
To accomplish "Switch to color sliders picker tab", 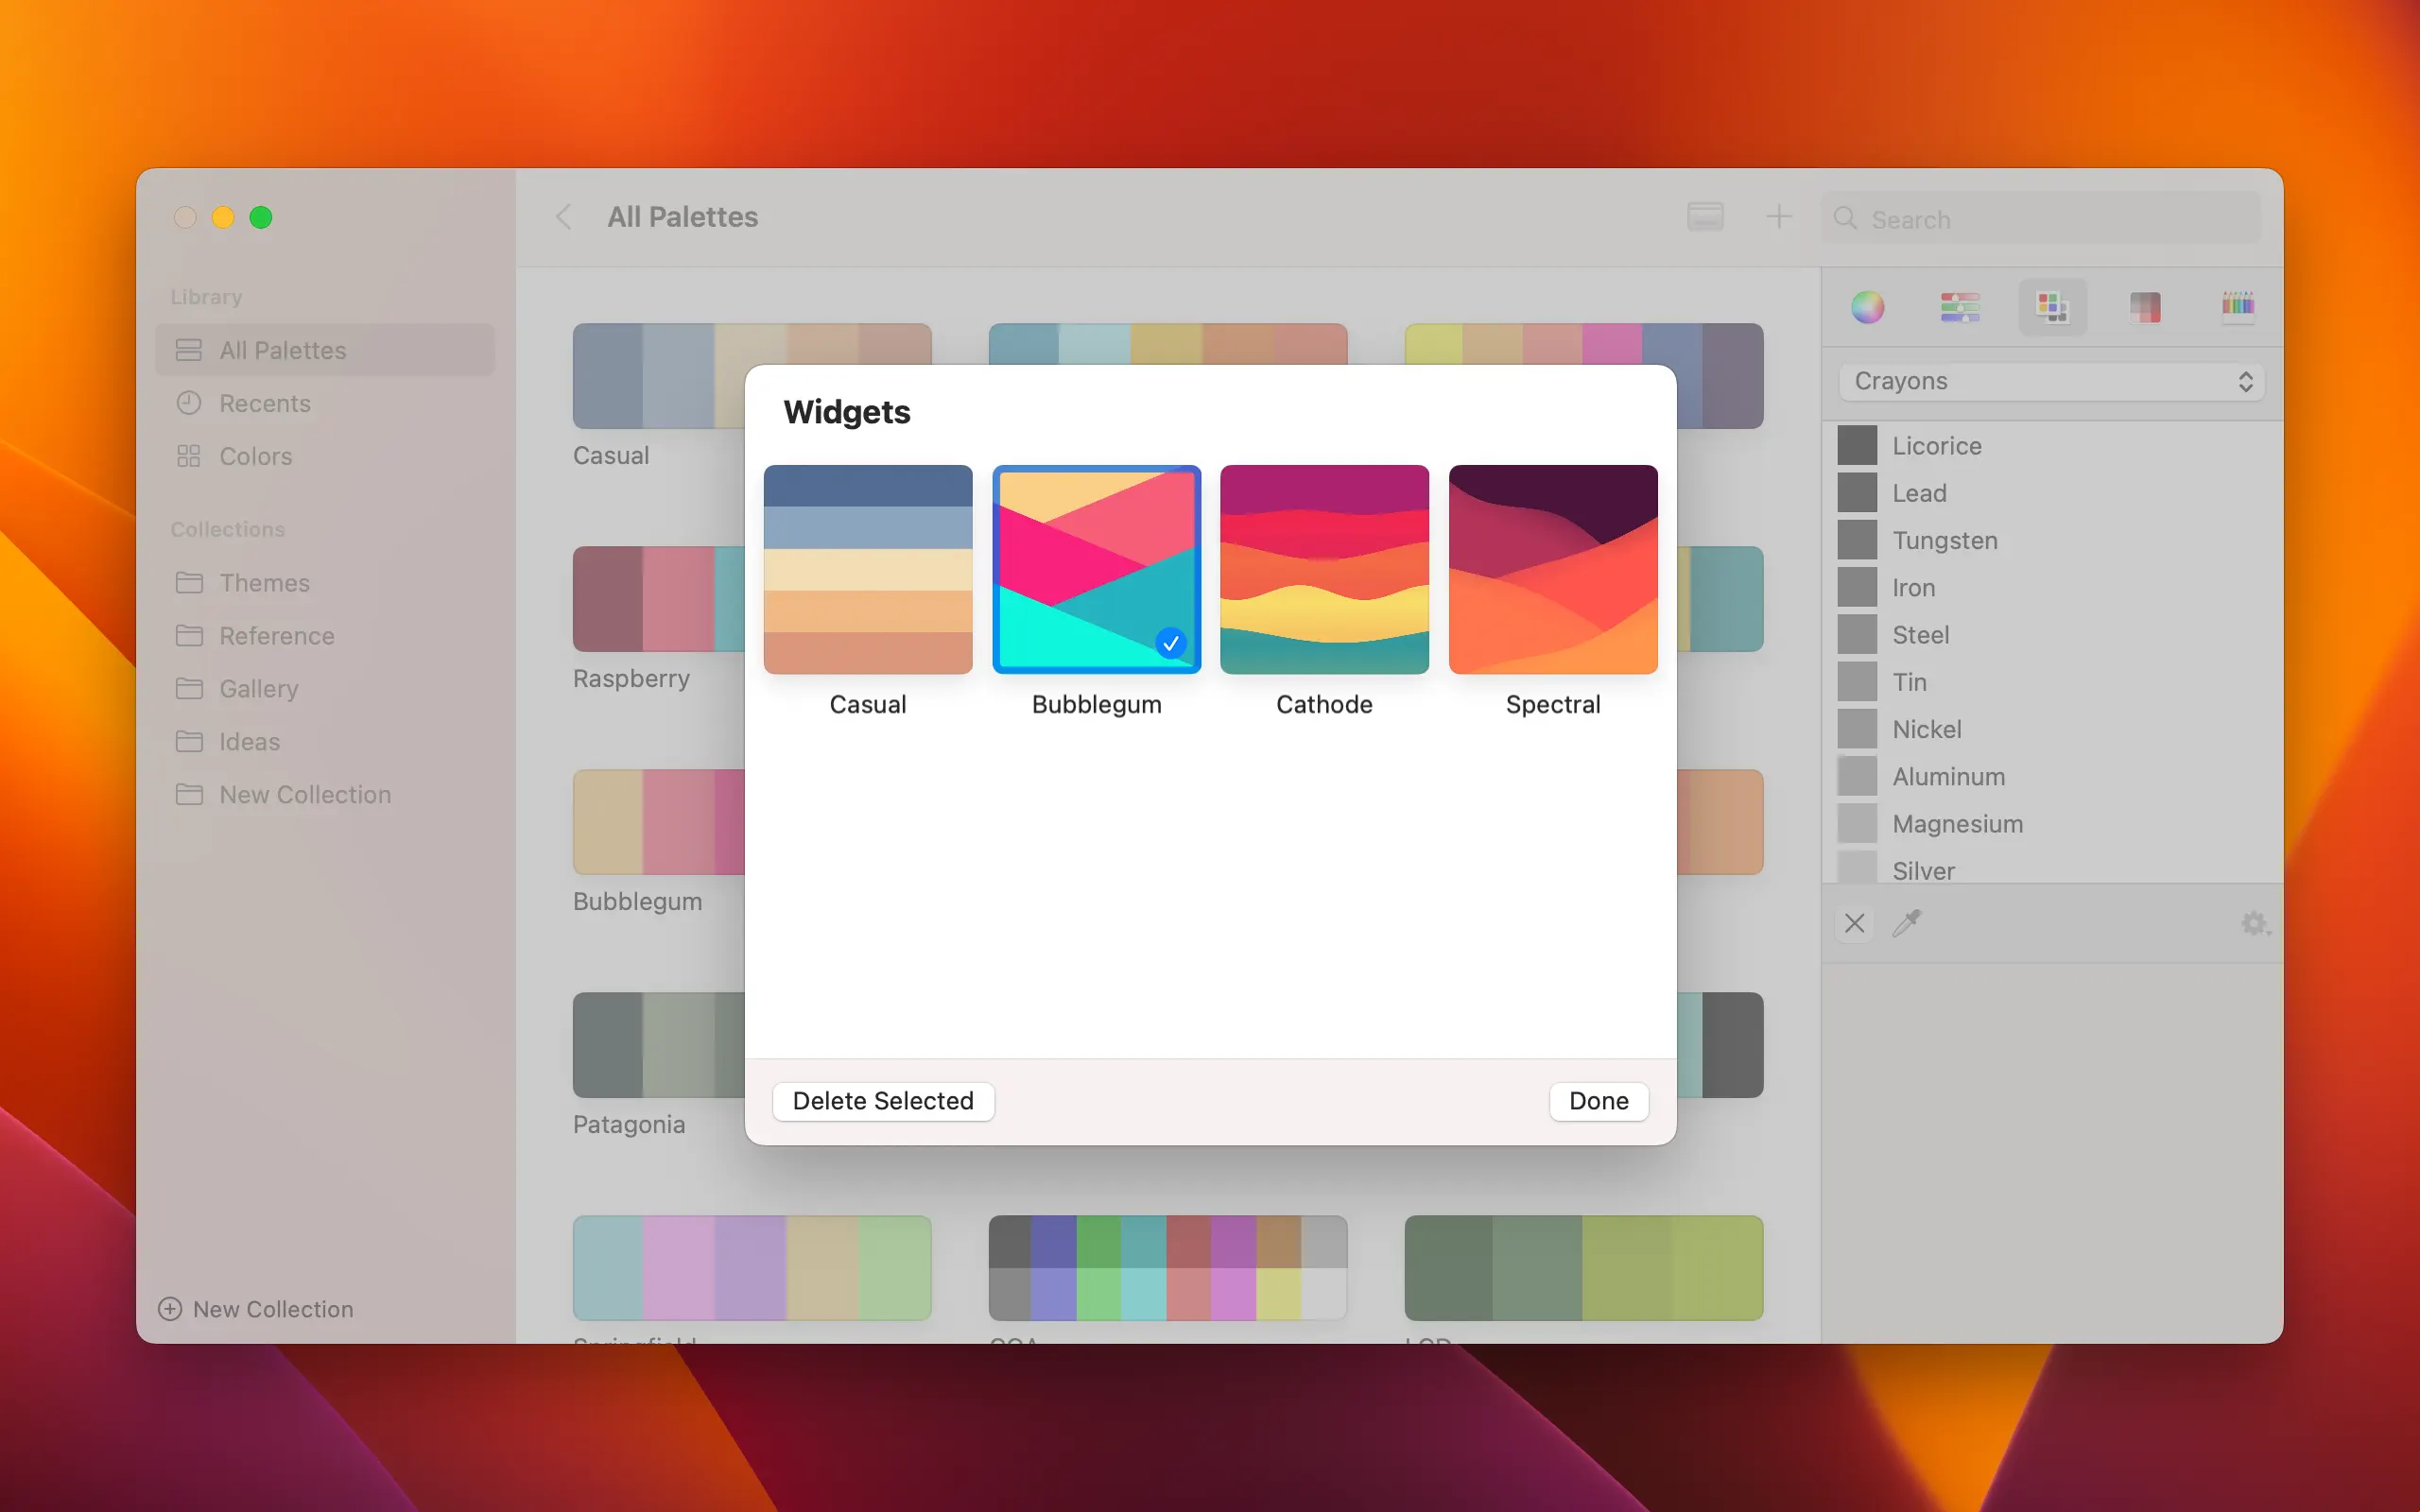I will pyautogui.click(x=1959, y=307).
